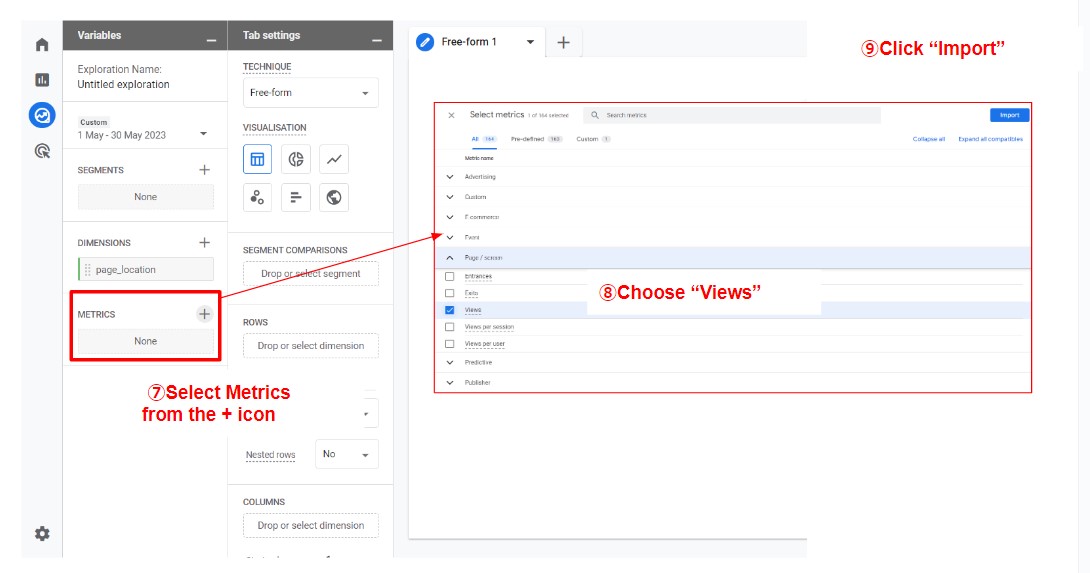The image size is (1090, 573).
Task: Check the Views per session checkbox
Action: click(450, 327)
